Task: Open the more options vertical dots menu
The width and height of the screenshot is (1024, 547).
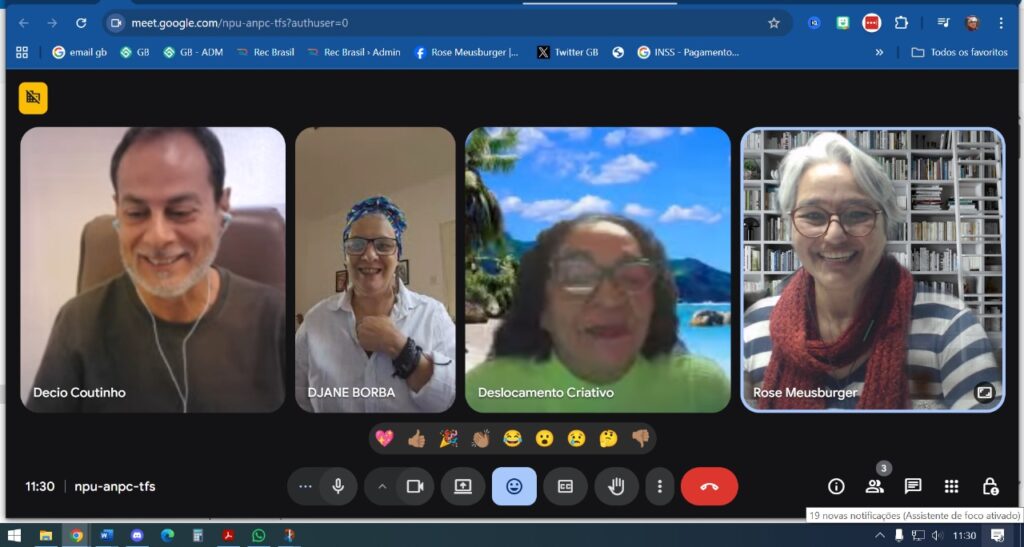Action: 660,486
